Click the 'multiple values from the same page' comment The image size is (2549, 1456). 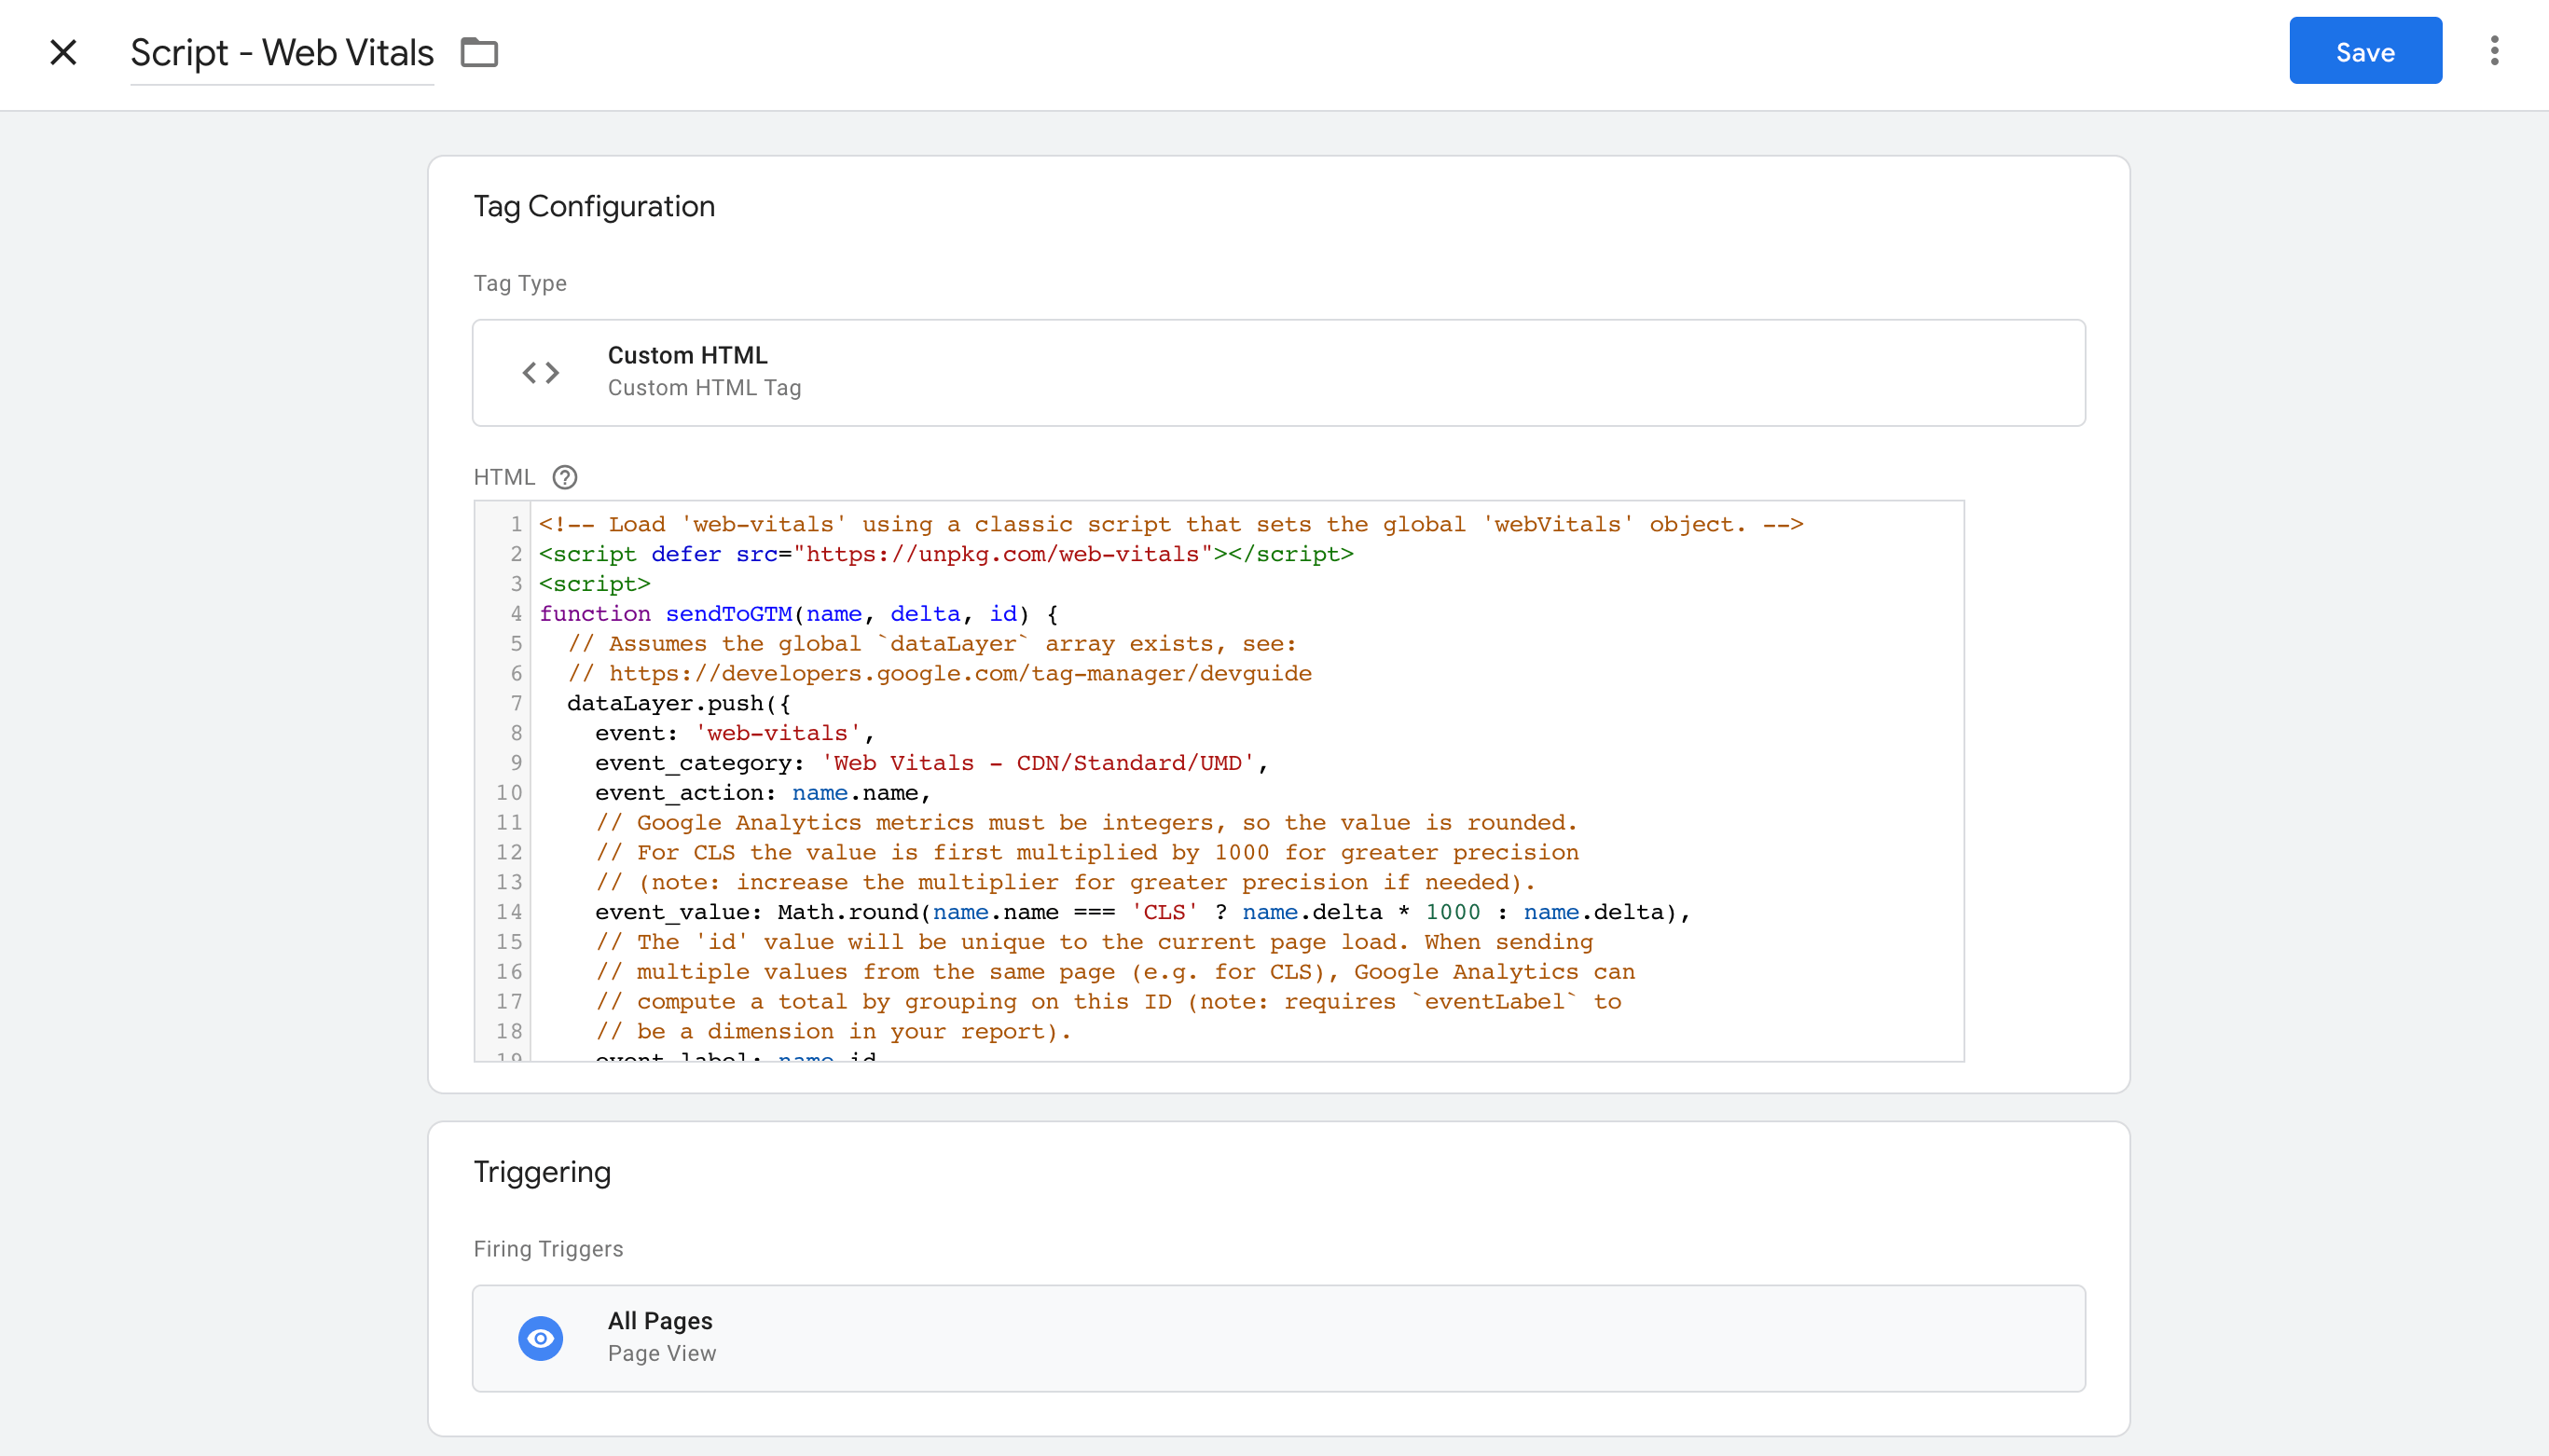[x=1115, y=972]
